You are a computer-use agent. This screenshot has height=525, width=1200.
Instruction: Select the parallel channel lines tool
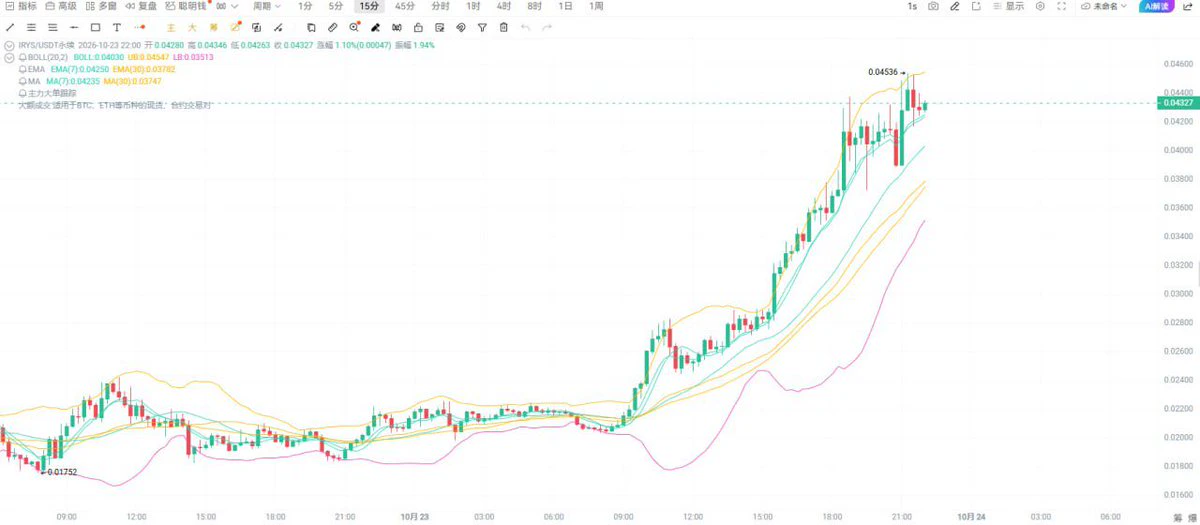point(31,27)
